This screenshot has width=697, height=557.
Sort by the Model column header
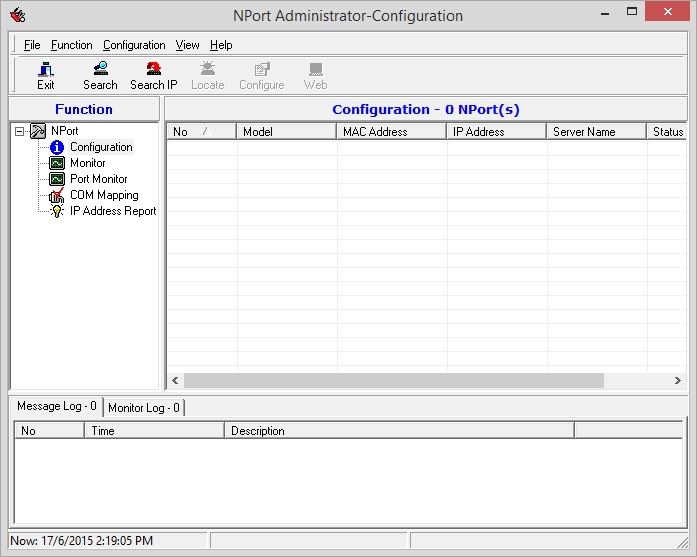point(287,132)
